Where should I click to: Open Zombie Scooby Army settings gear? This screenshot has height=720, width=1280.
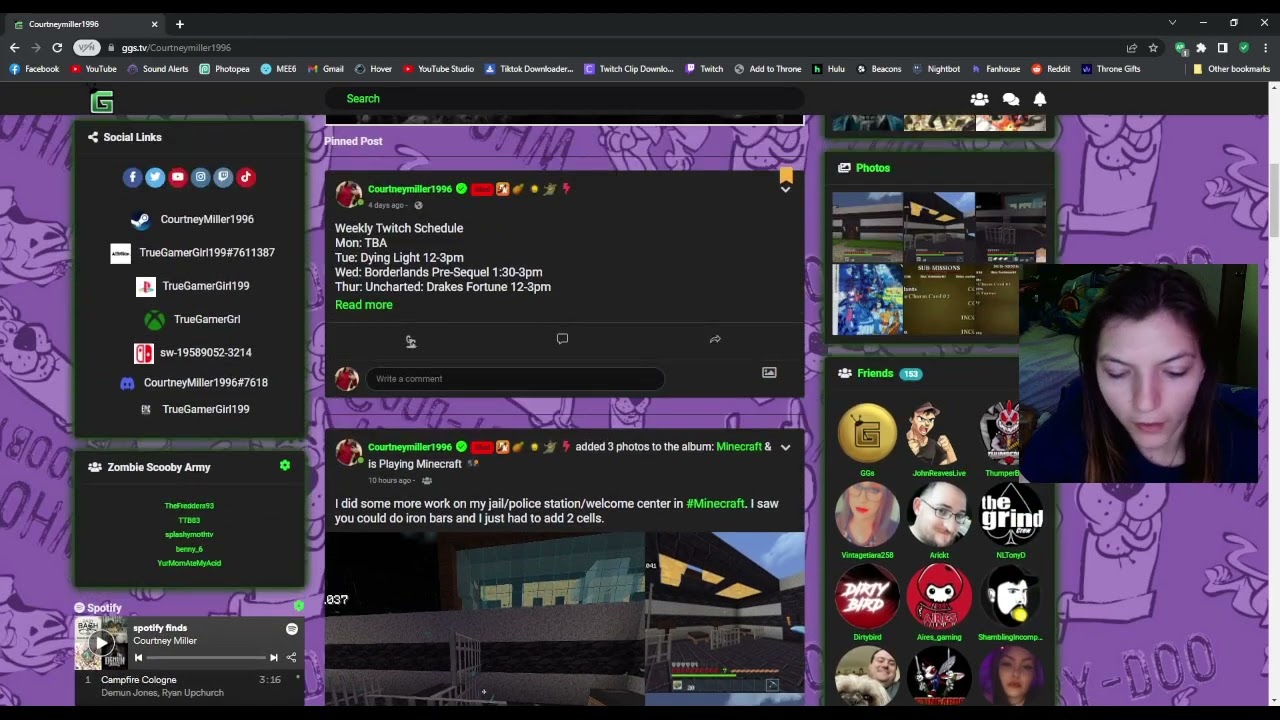(x=285, y=466)
